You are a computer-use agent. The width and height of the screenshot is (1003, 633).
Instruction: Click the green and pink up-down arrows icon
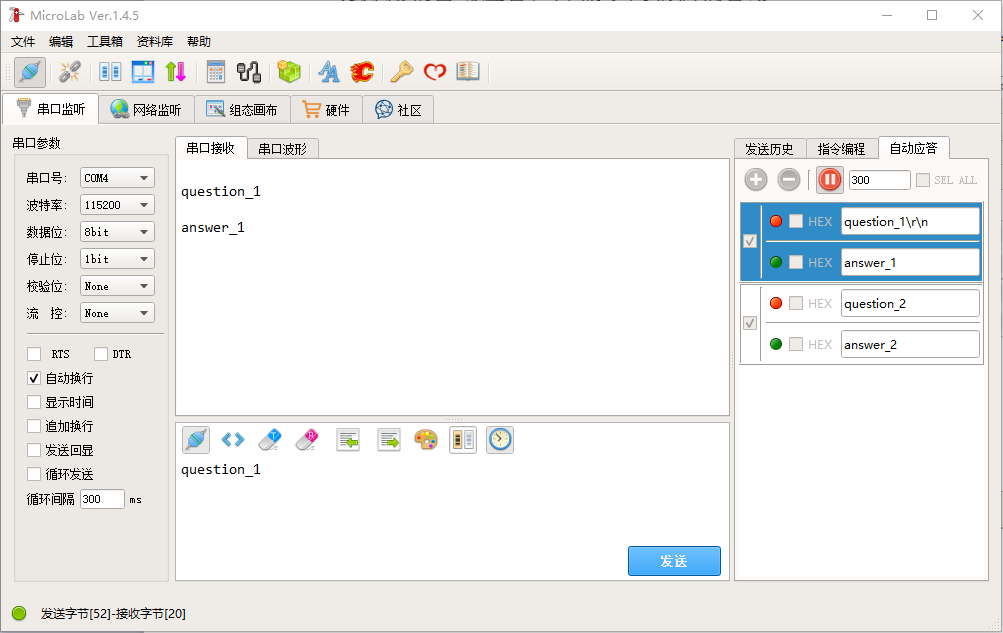(x=175, y=72)
